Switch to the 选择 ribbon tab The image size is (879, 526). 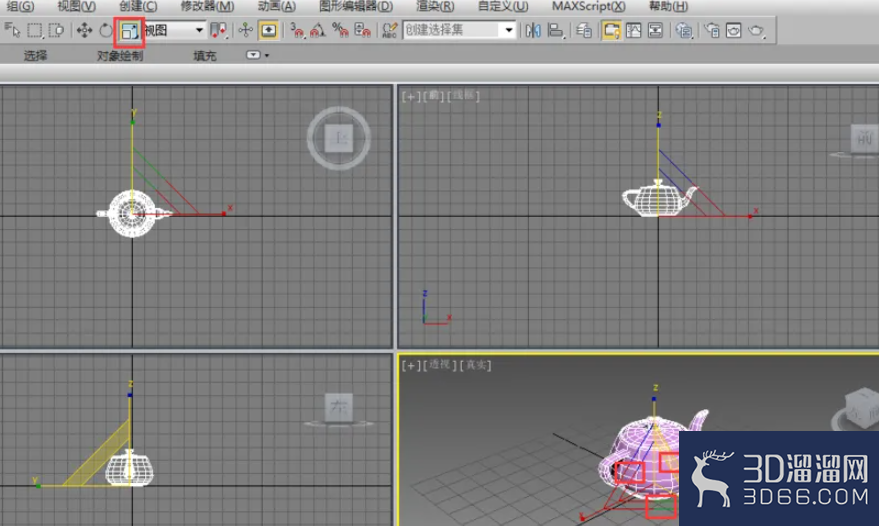tap(35, 56)
